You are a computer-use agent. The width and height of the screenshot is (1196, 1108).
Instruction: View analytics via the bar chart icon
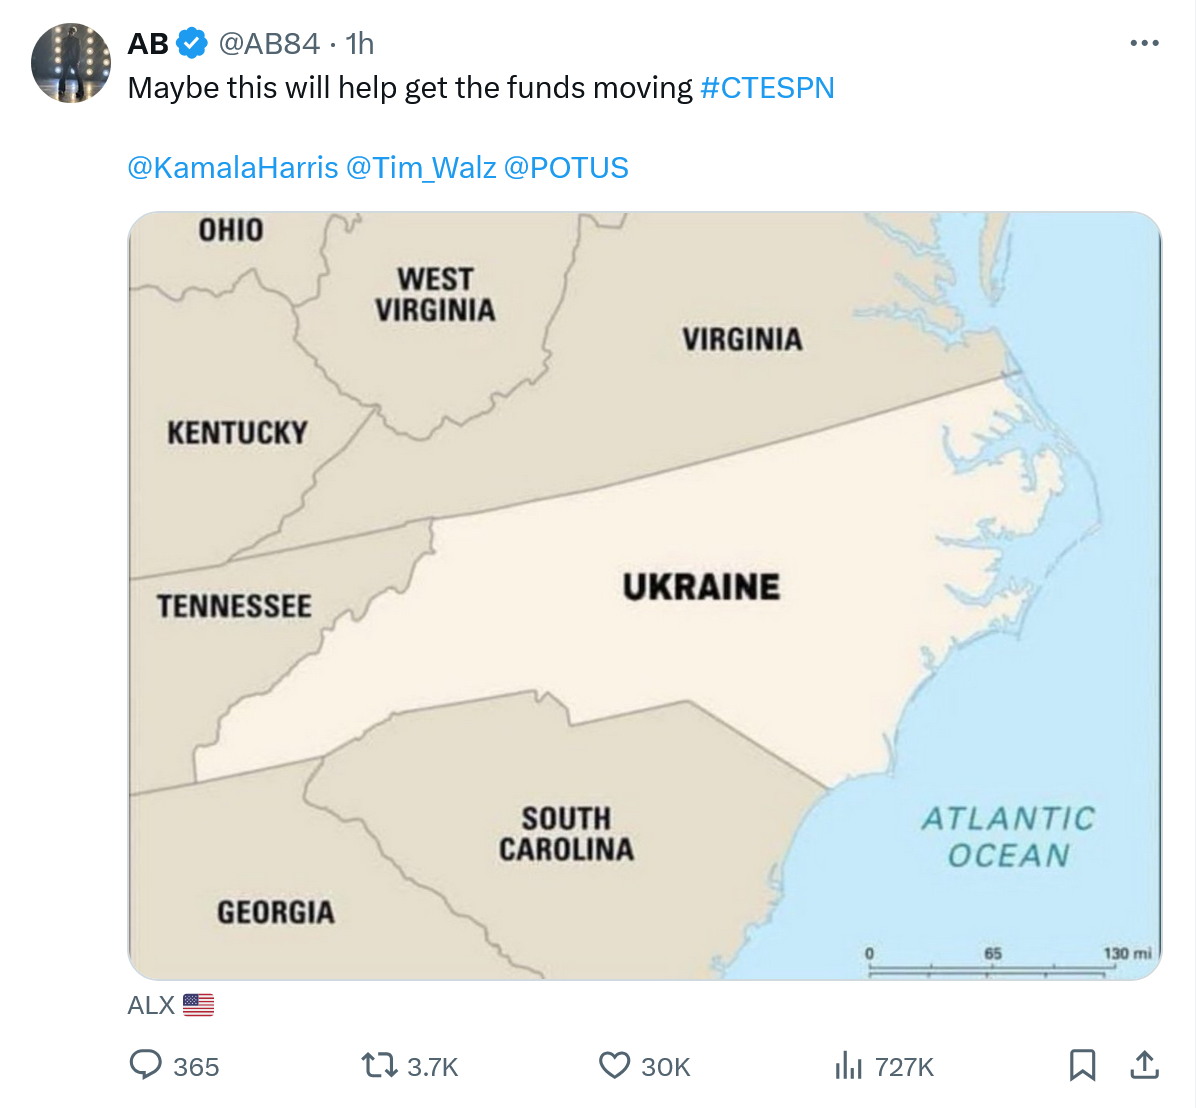[848, 1065]
